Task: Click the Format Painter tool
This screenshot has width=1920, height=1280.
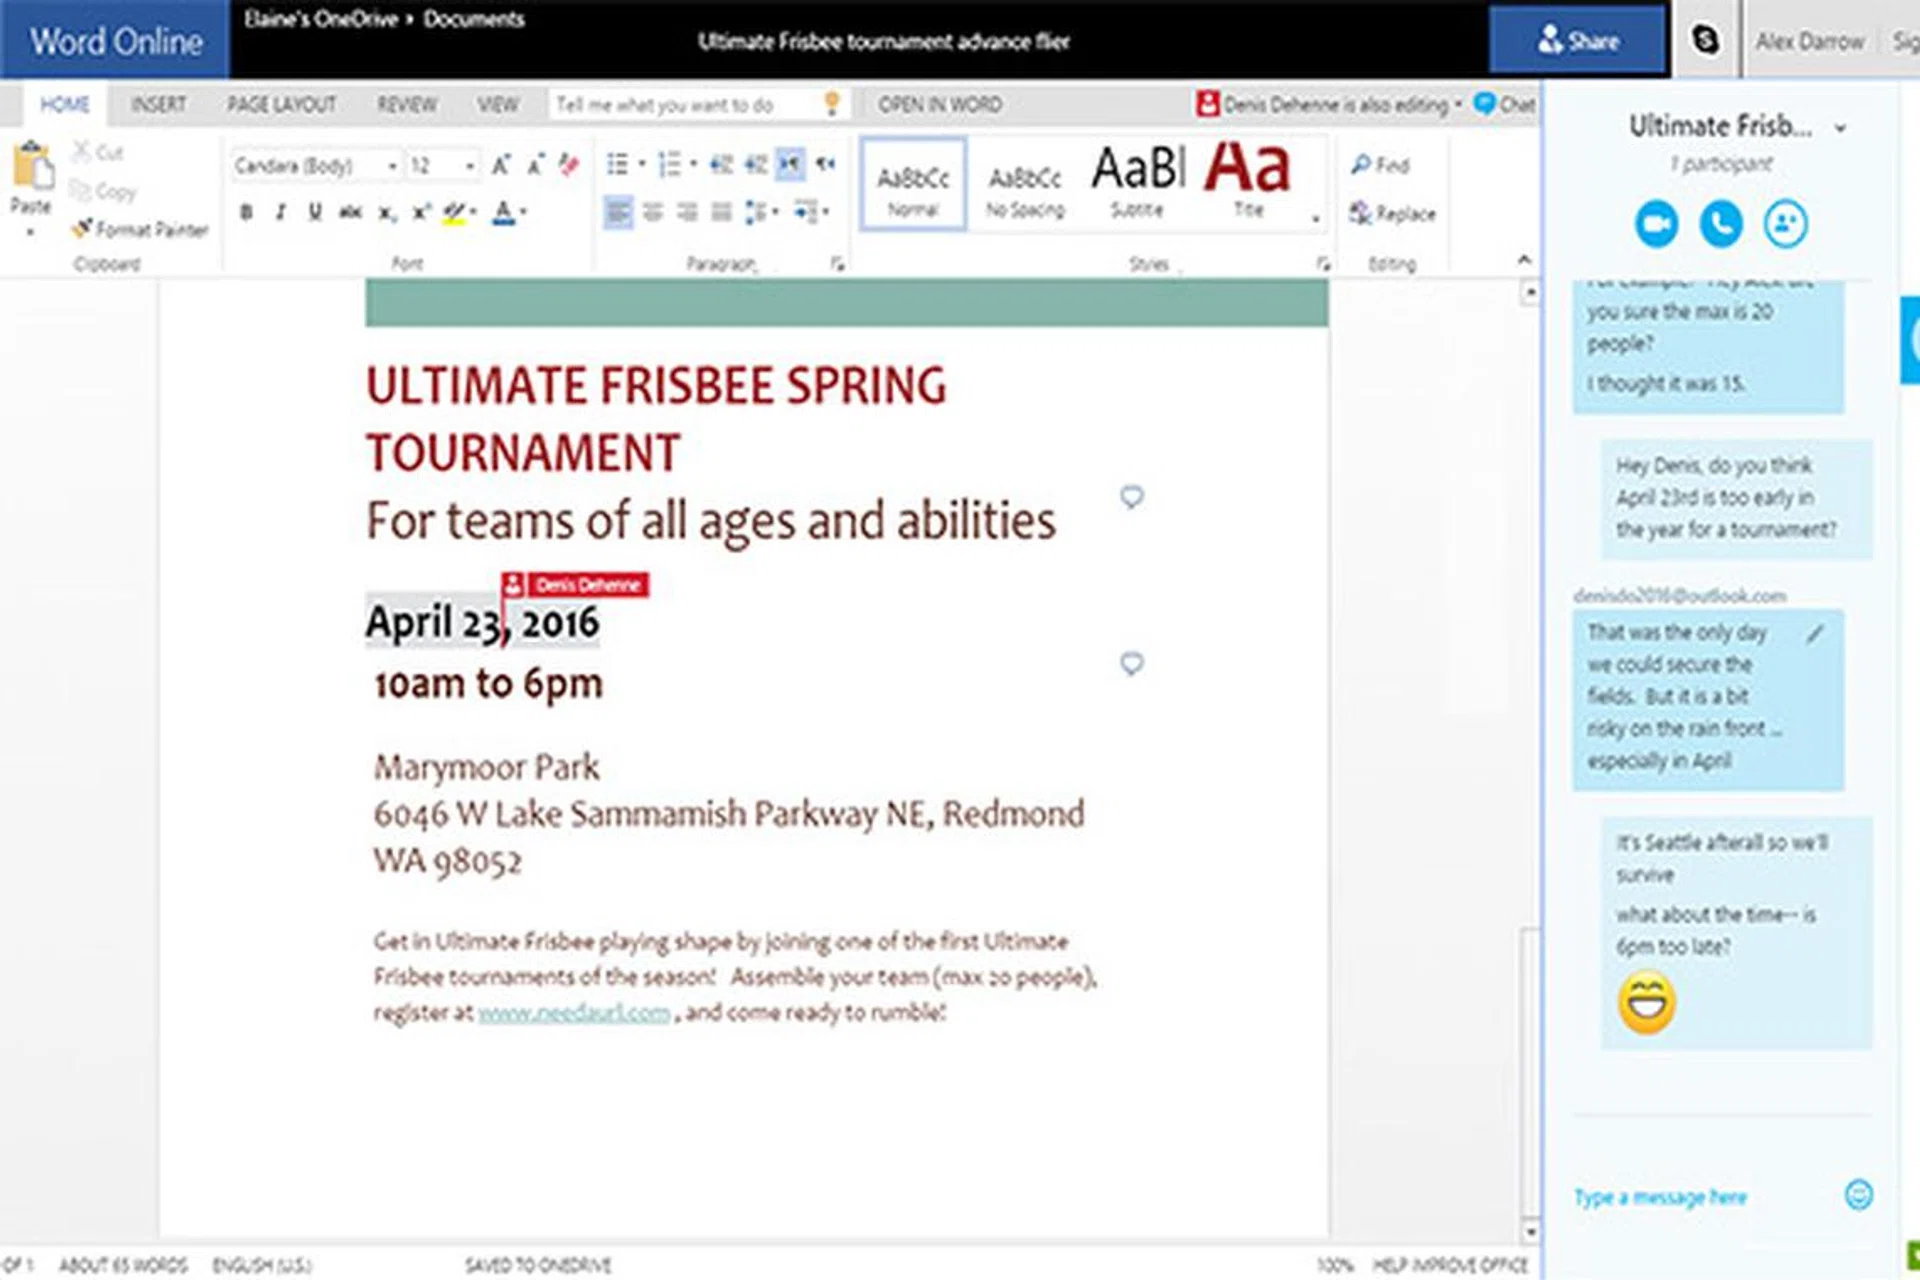Action: (x=141, y=230)
